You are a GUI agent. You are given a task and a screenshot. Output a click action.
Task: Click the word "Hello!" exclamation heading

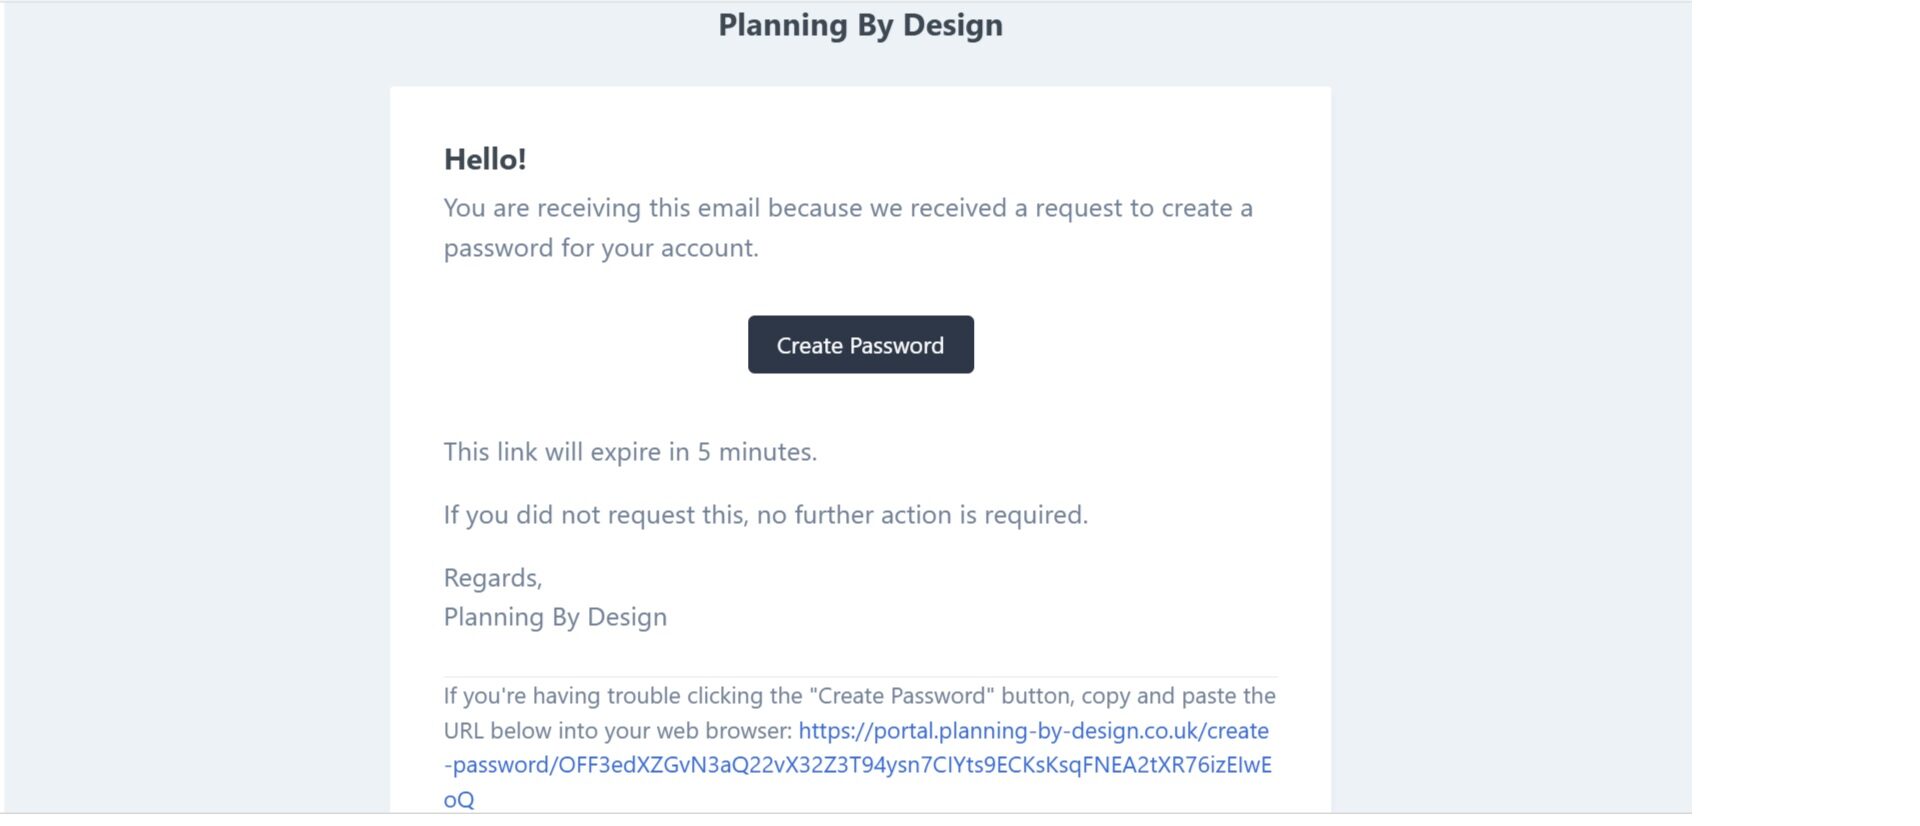(x=485, y=159)
